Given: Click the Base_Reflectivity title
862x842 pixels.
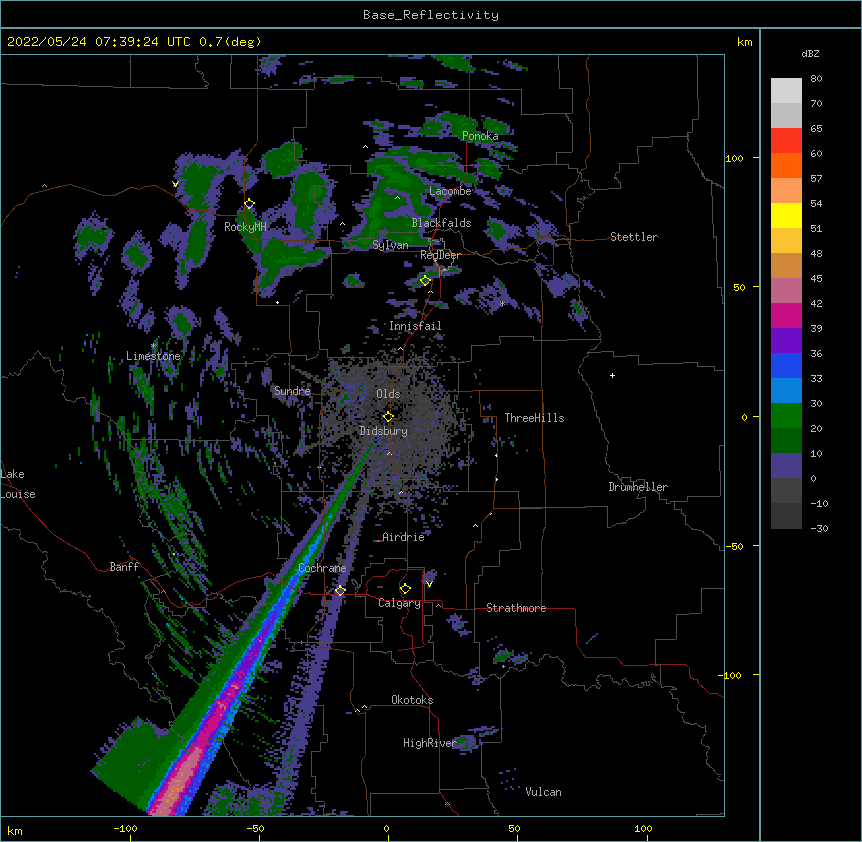Looking at the screenshot, I should point(431,15).
